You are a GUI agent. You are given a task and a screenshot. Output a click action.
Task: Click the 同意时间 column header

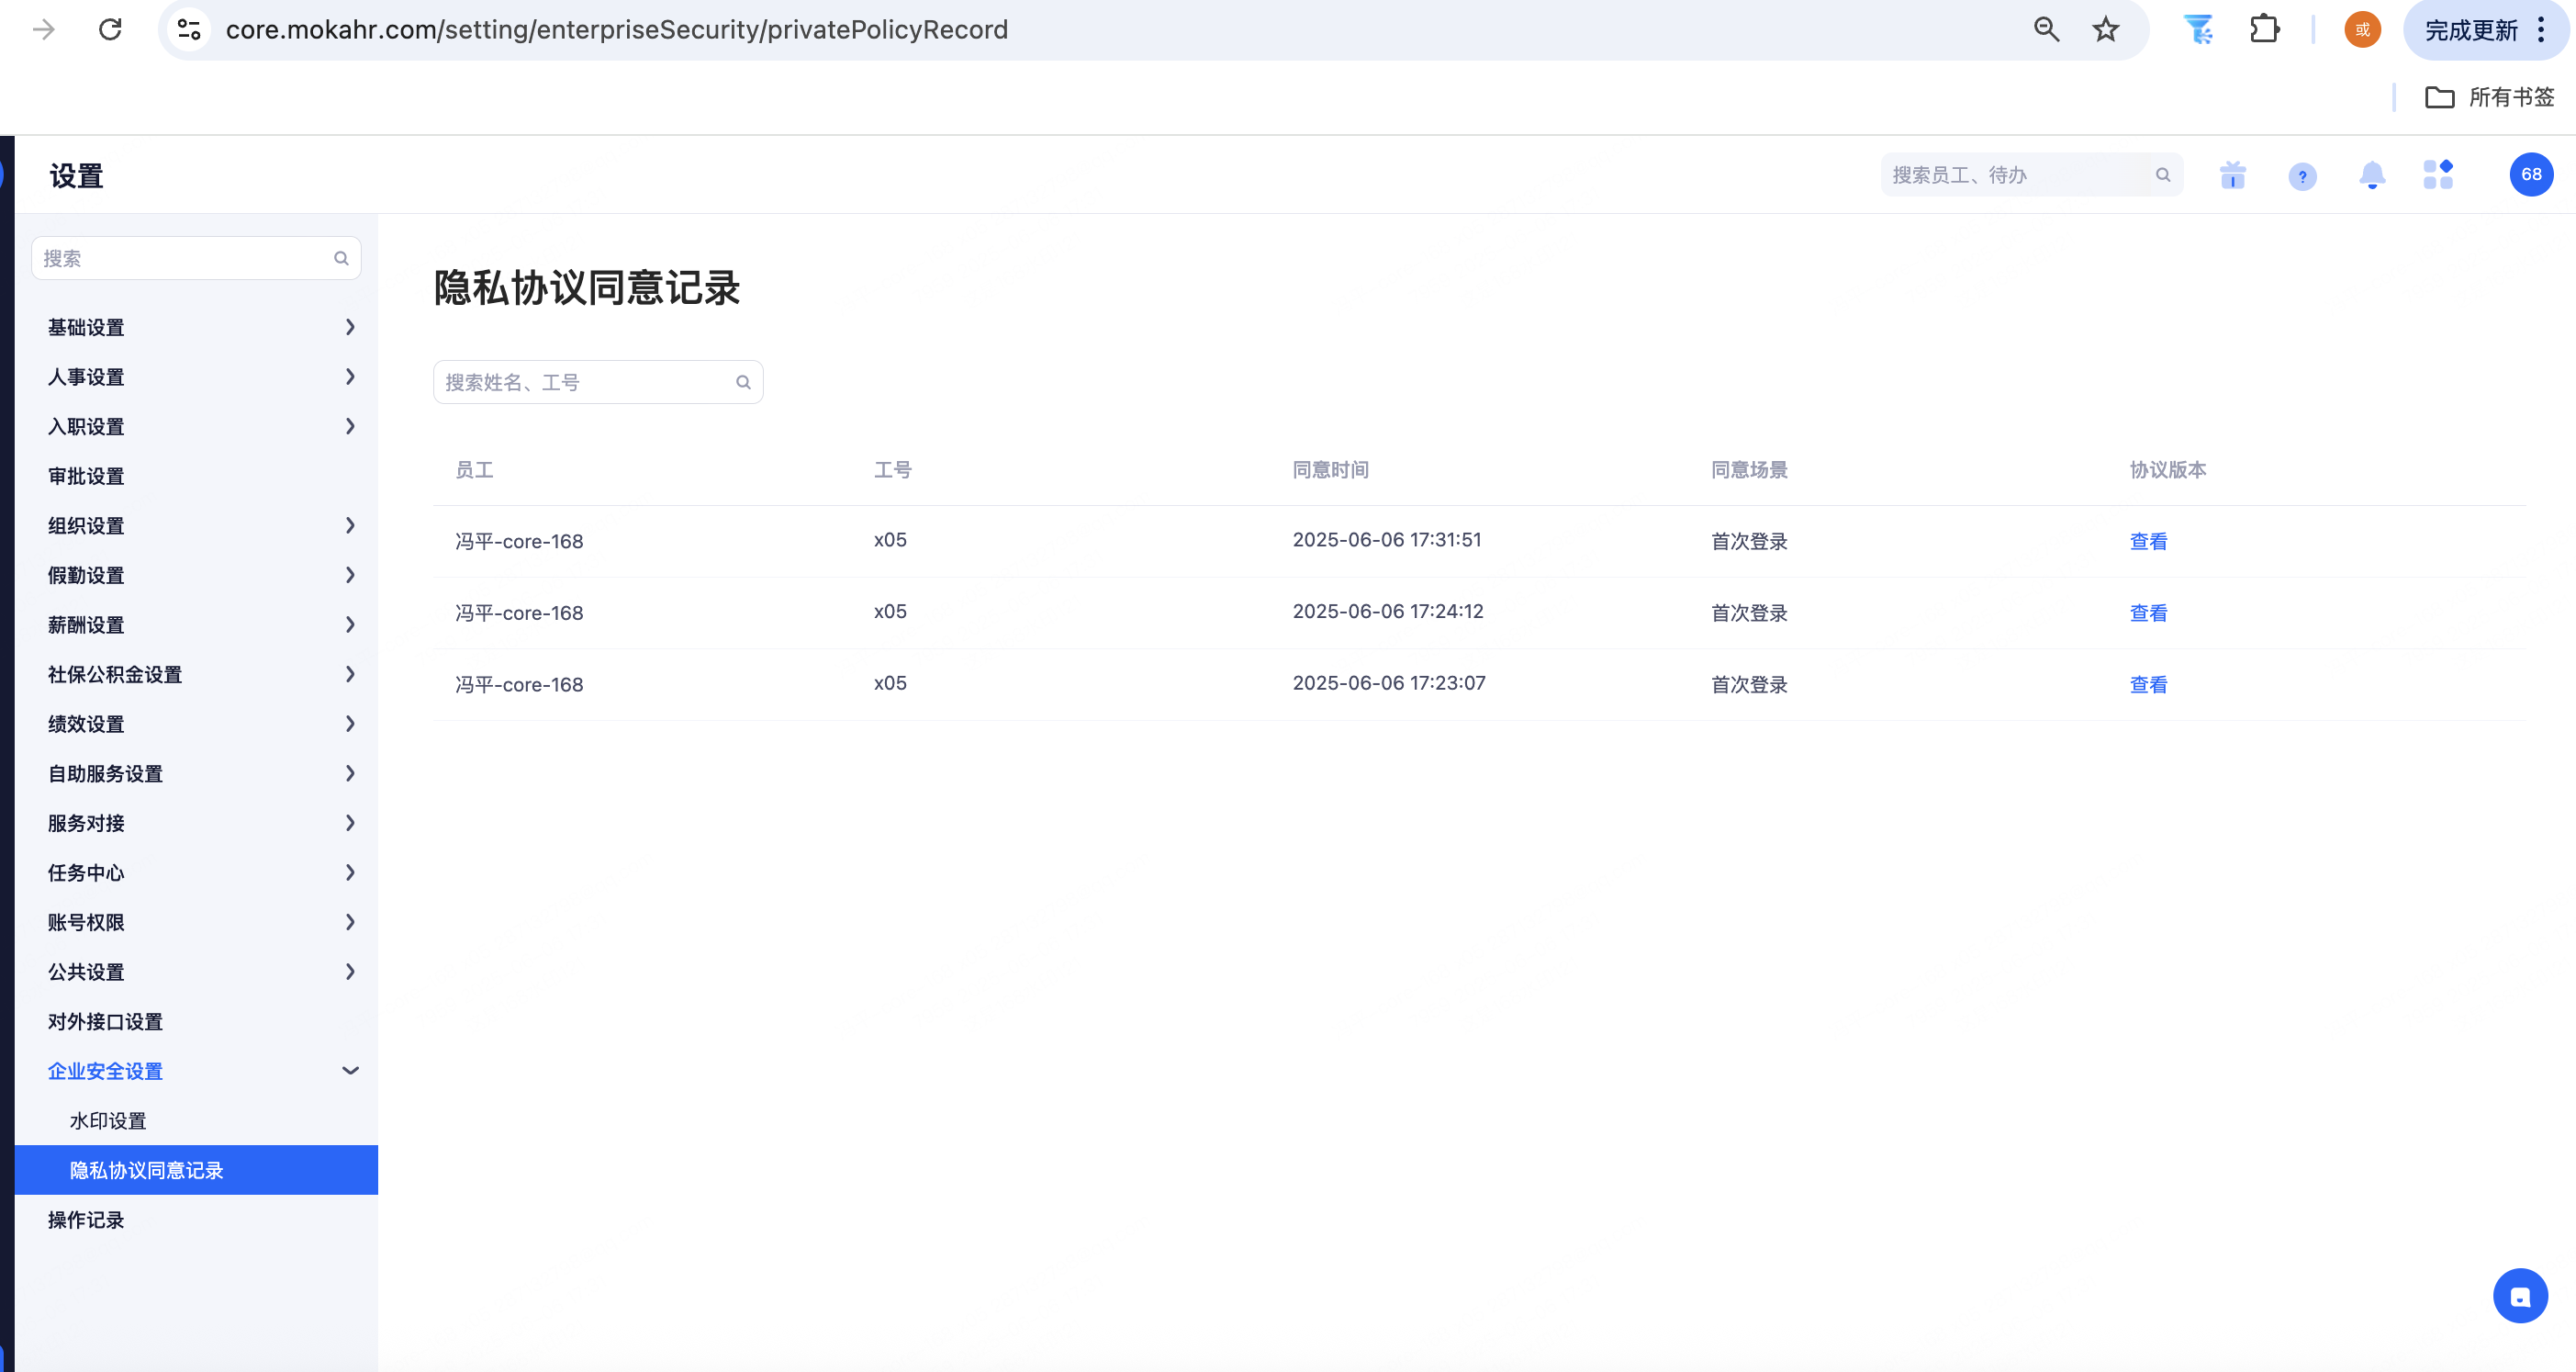coord(1330,469)
